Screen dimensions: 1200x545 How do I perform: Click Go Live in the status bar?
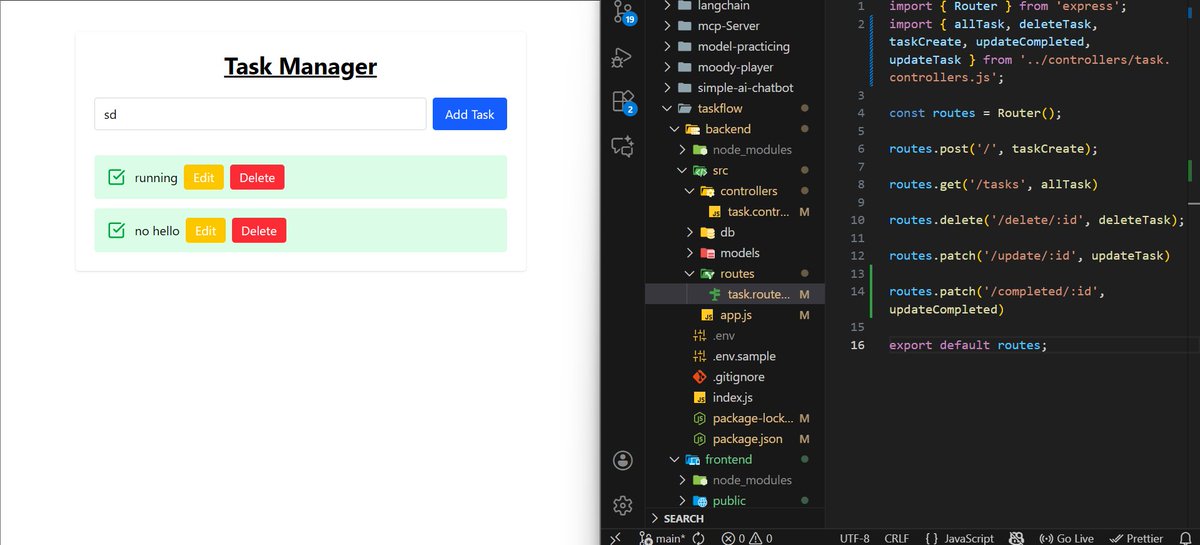[1067, 538]
